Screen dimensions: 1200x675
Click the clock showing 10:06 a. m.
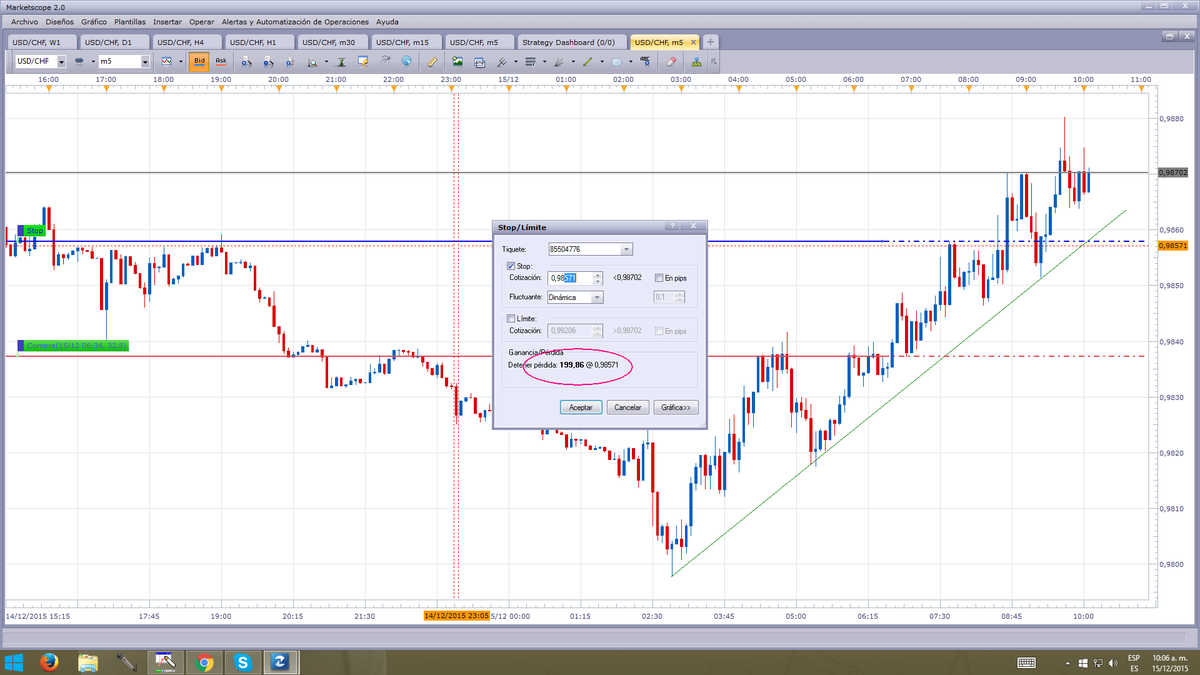coord(1171,656)
